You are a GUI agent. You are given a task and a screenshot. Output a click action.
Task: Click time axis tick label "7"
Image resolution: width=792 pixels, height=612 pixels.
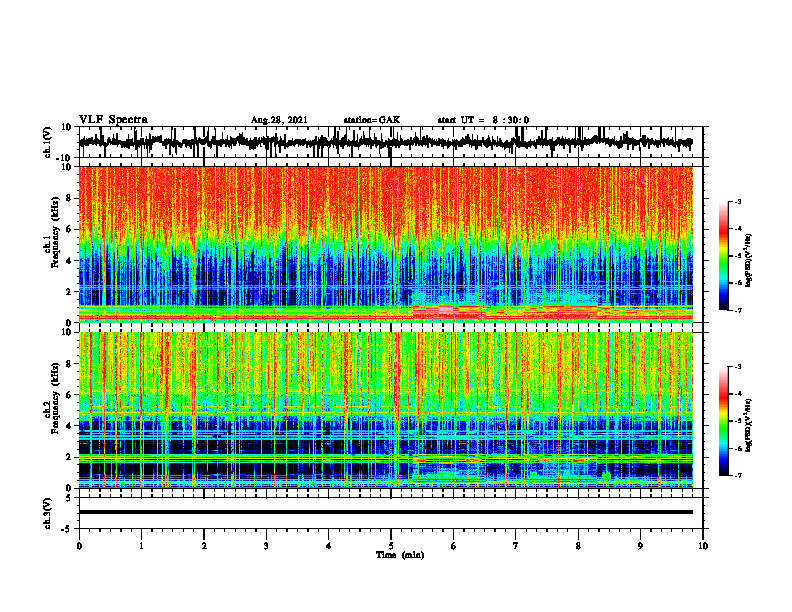516,546
